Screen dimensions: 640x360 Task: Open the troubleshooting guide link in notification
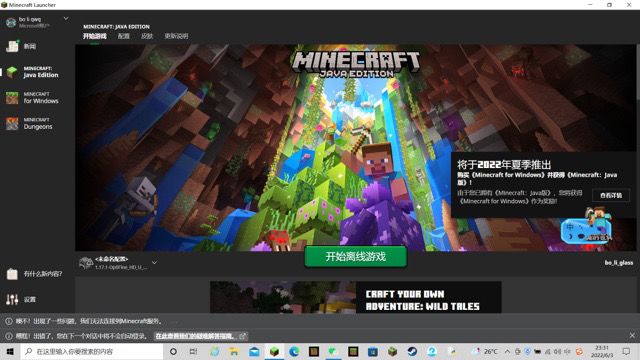click(200, 336)
